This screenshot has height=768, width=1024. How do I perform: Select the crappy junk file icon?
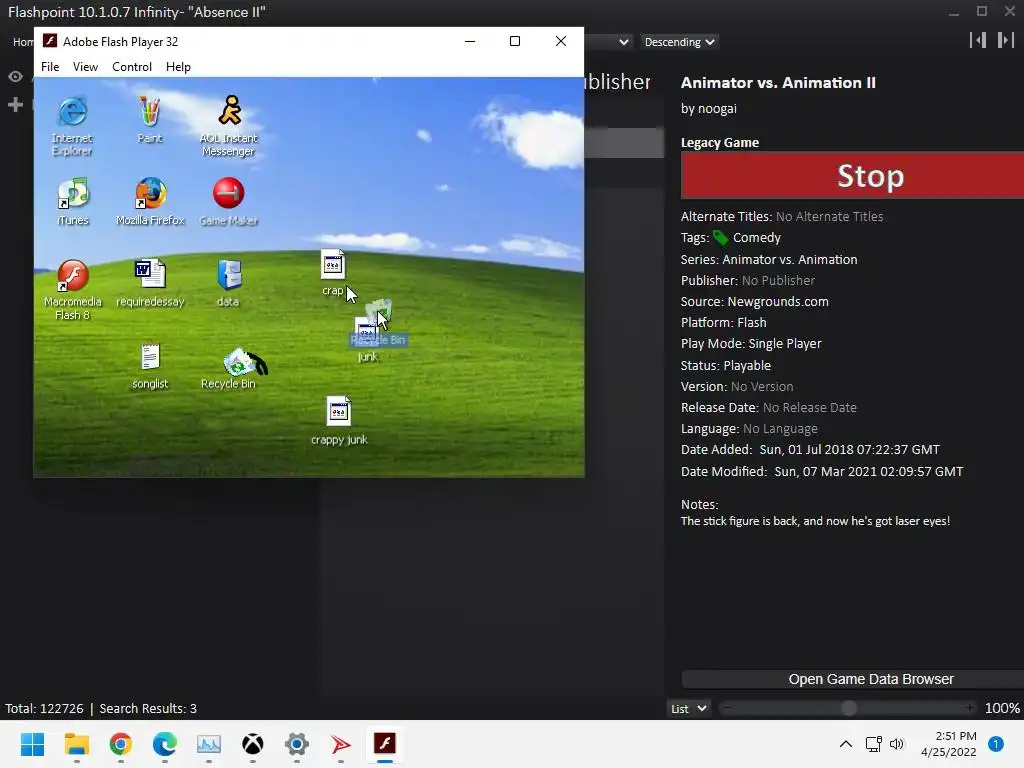click(x=339, y=412)
